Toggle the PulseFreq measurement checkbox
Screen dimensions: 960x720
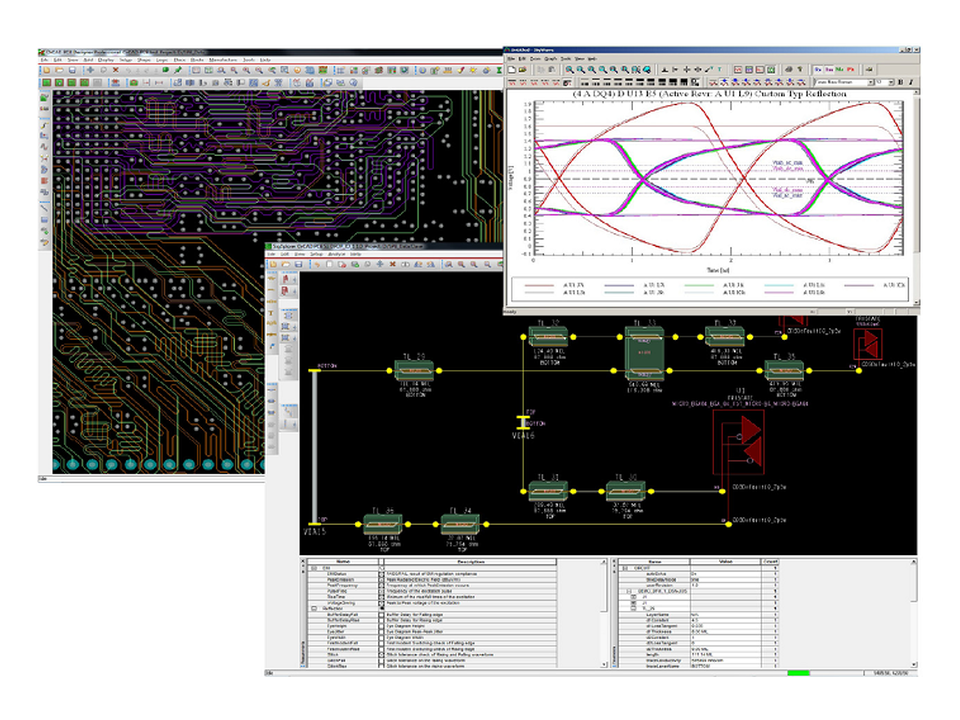(x=381, y=591)
